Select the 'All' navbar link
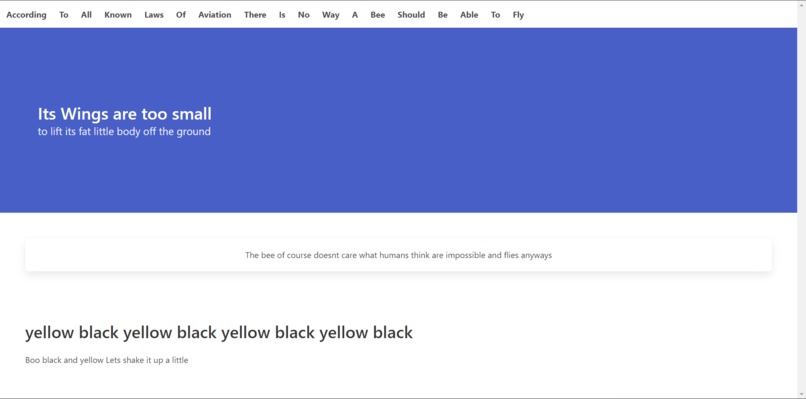 86,15
